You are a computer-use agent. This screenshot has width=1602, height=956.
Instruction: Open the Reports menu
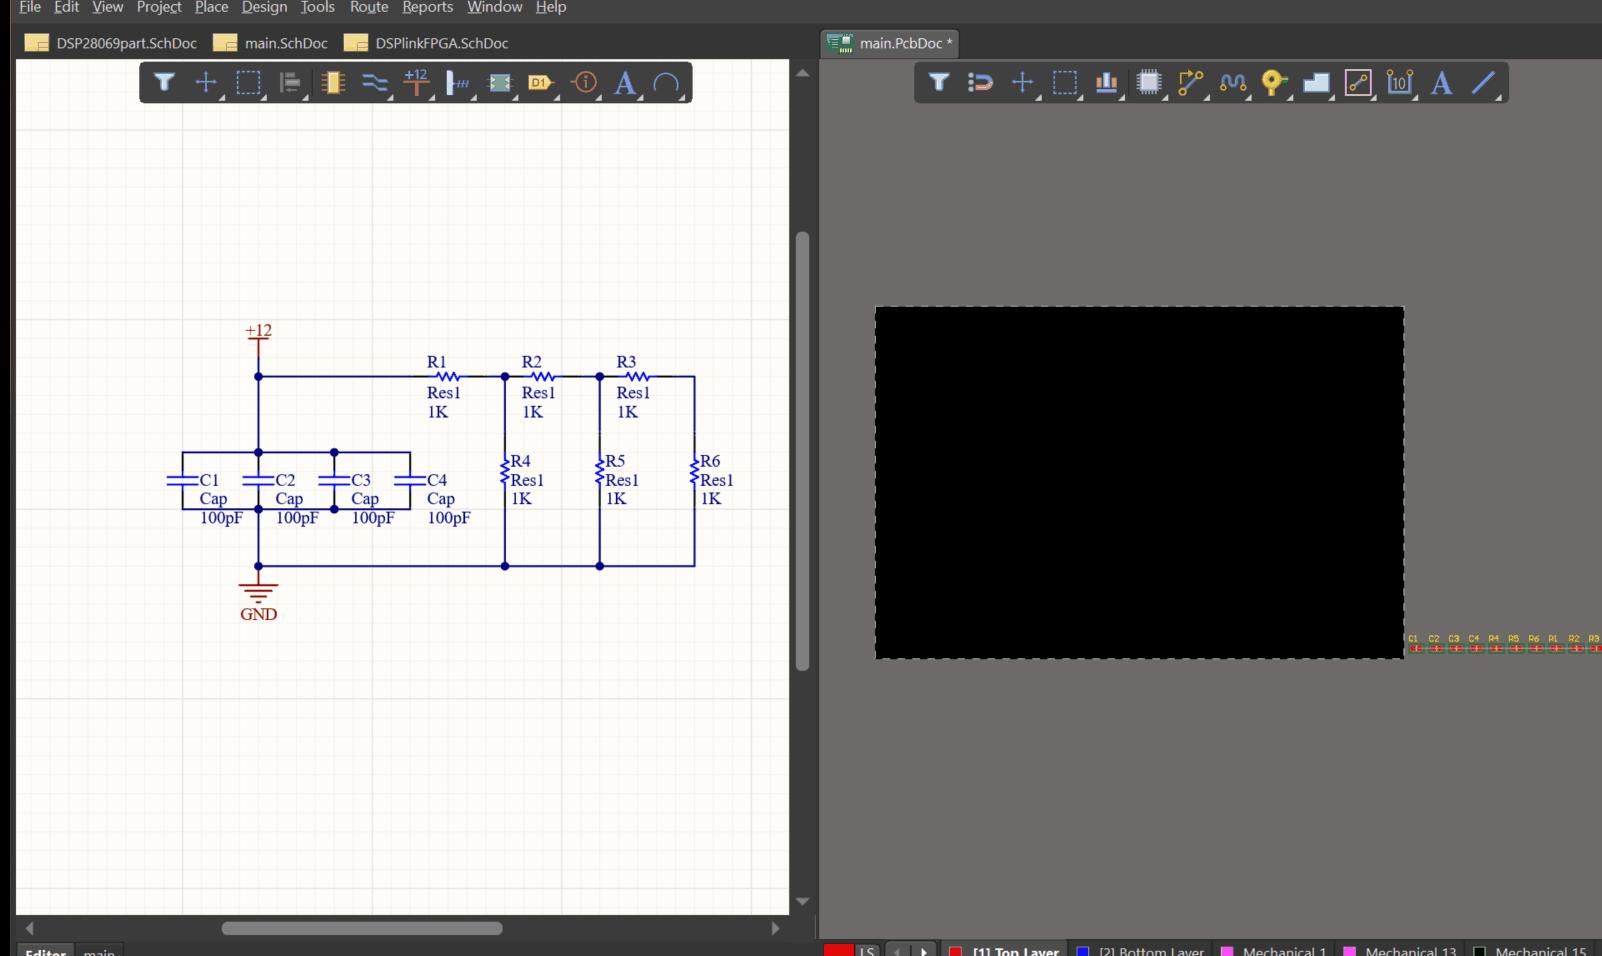pyautogui.click(x=427, y=8)
